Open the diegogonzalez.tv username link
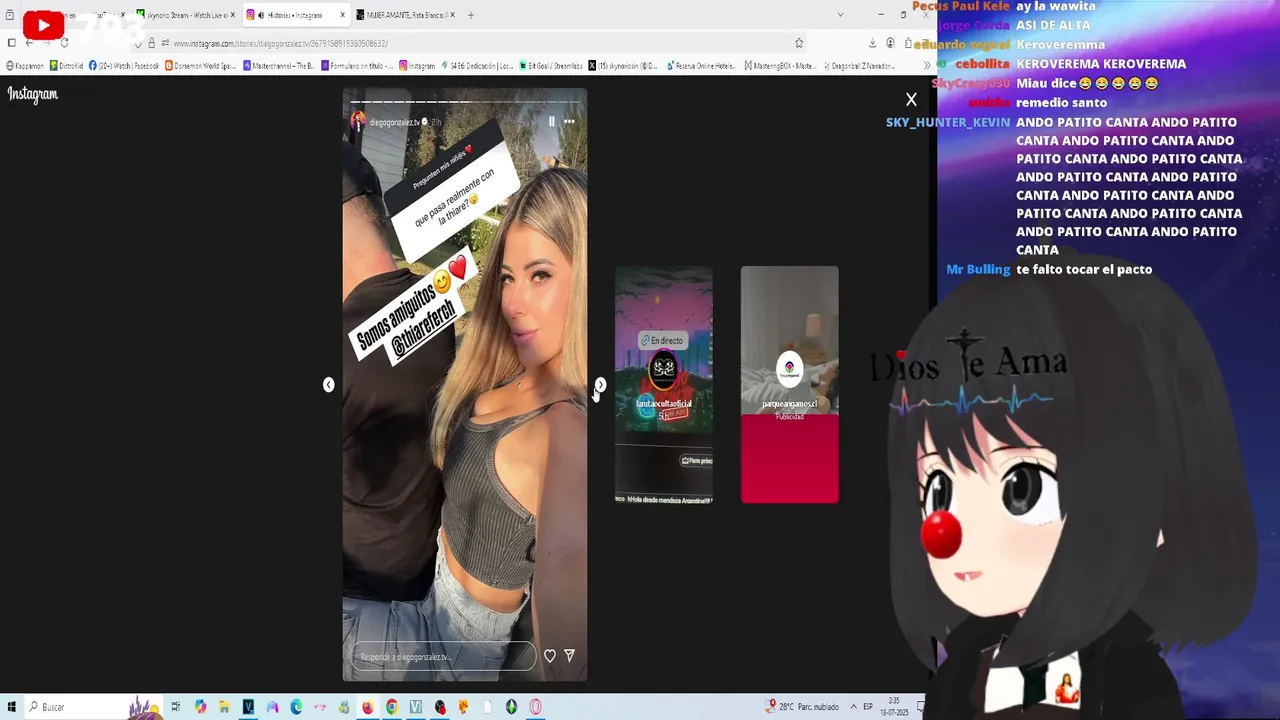1280x720 pixels. point(395,122)
